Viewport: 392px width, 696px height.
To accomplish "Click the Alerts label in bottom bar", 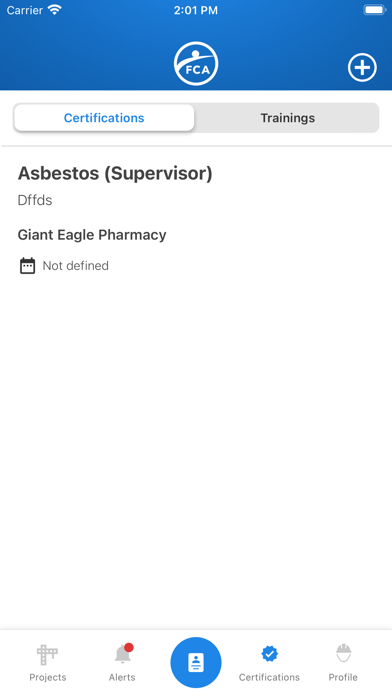I will click(x=122, y=677).
